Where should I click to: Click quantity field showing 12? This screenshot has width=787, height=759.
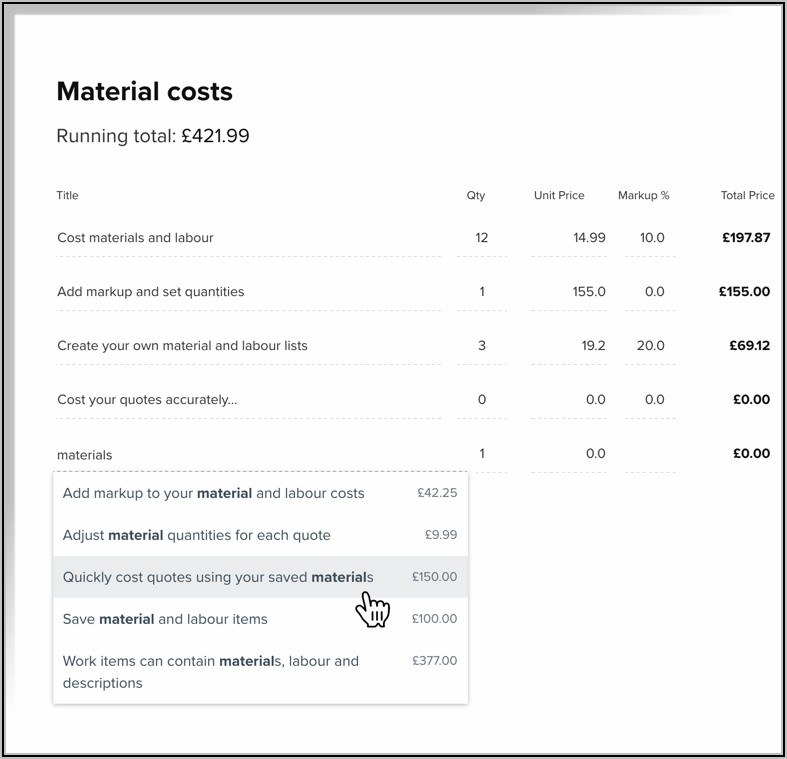point(482,238)
